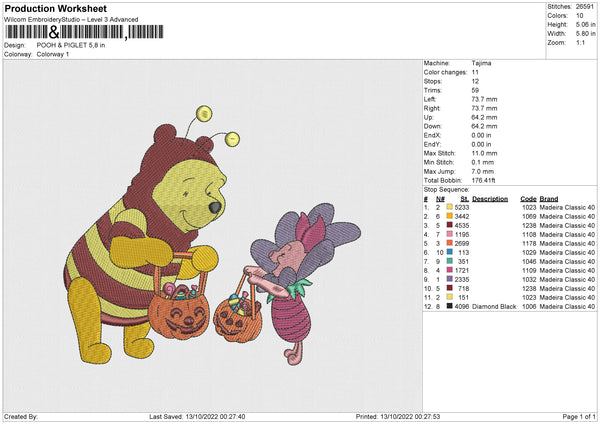The width and height of the screenshot is (600, 424).
Task: Select thread code 1006
Action: coord(529,307)
